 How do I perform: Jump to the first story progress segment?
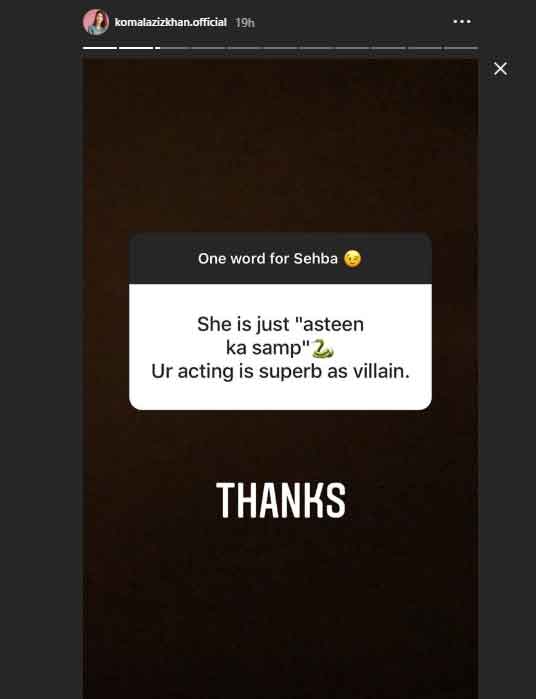pyautogui.click(x=100, y=47)
